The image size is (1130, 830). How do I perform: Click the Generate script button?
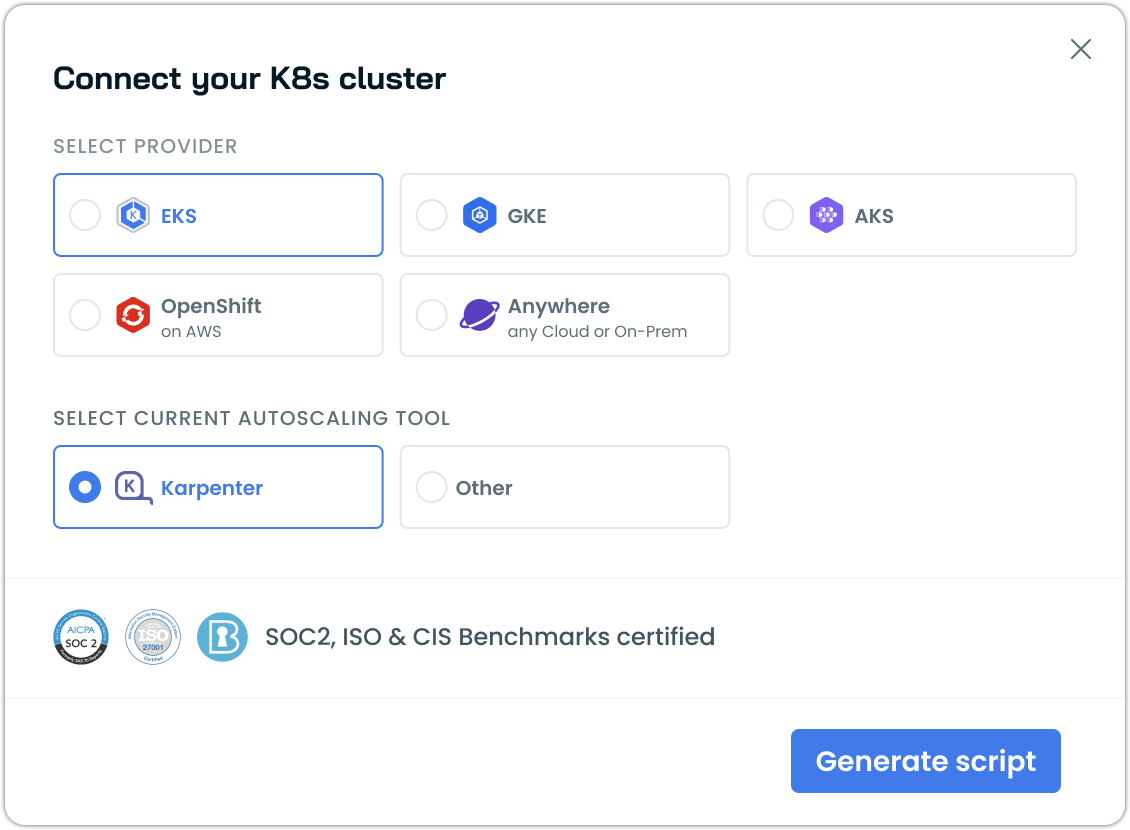pos(925,761)
